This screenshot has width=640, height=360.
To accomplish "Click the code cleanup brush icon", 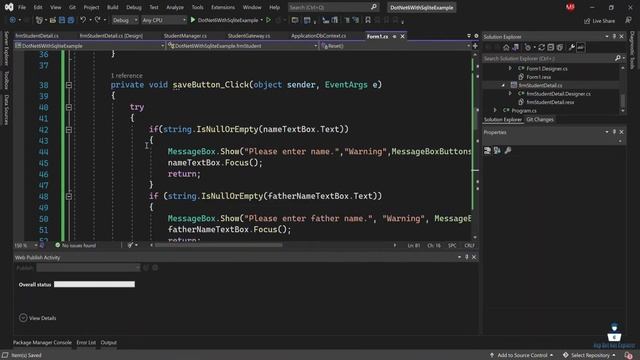I will 130,245.
